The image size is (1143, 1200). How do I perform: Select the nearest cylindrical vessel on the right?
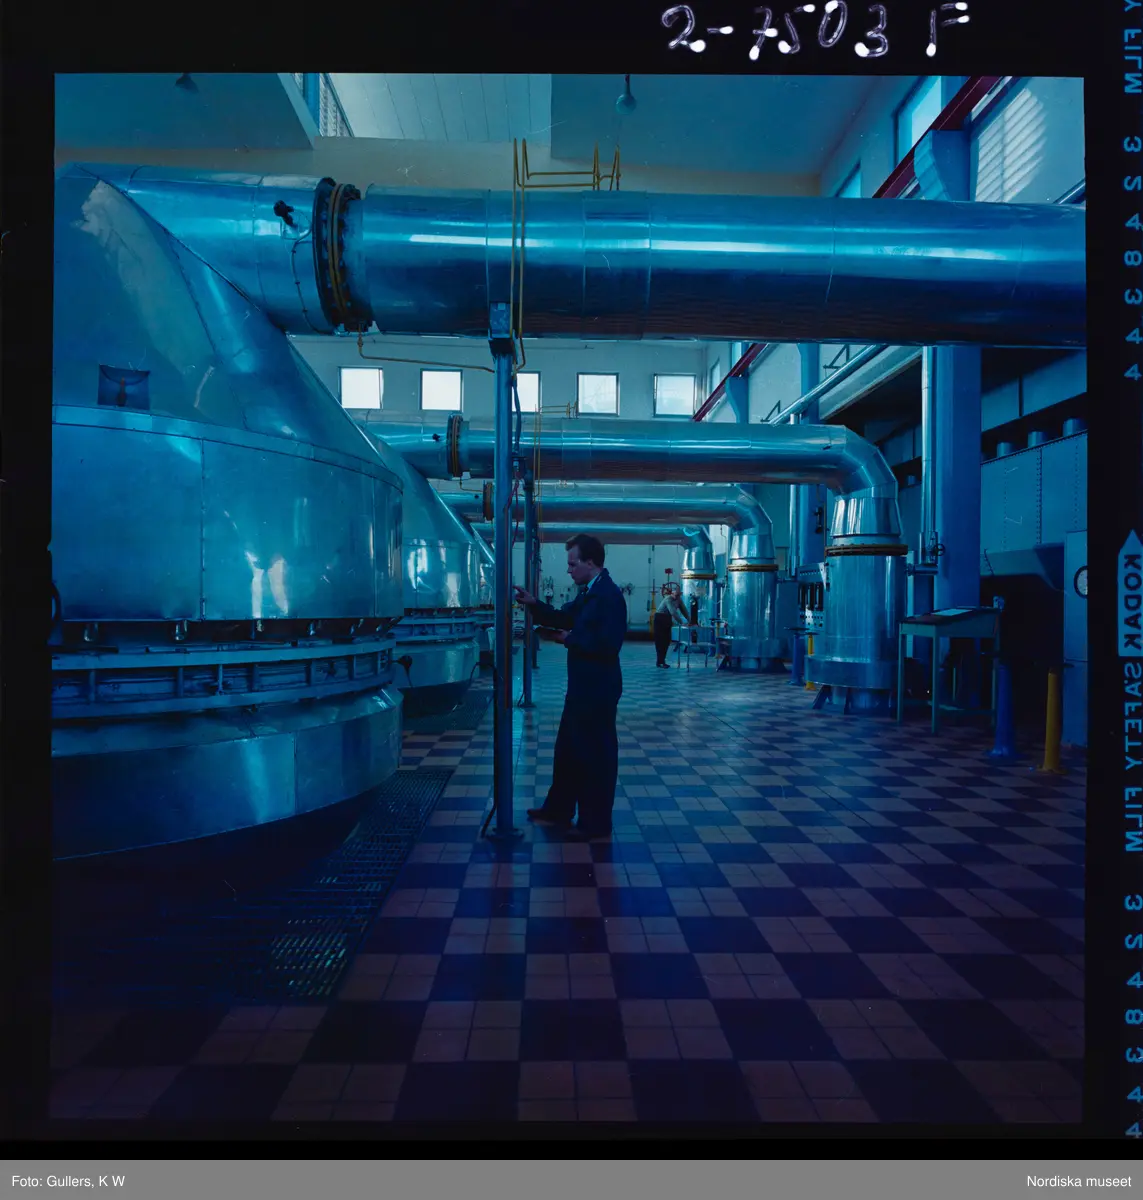[861, 600]
